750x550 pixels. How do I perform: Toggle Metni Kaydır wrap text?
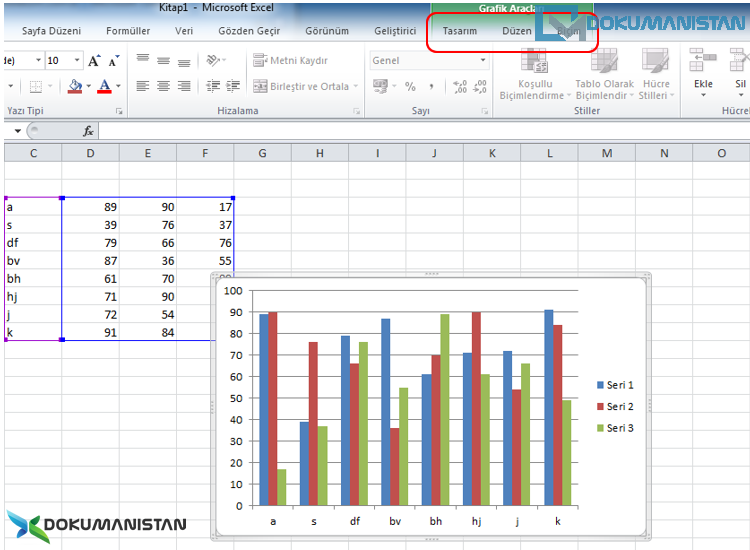(x=290, y=60)
